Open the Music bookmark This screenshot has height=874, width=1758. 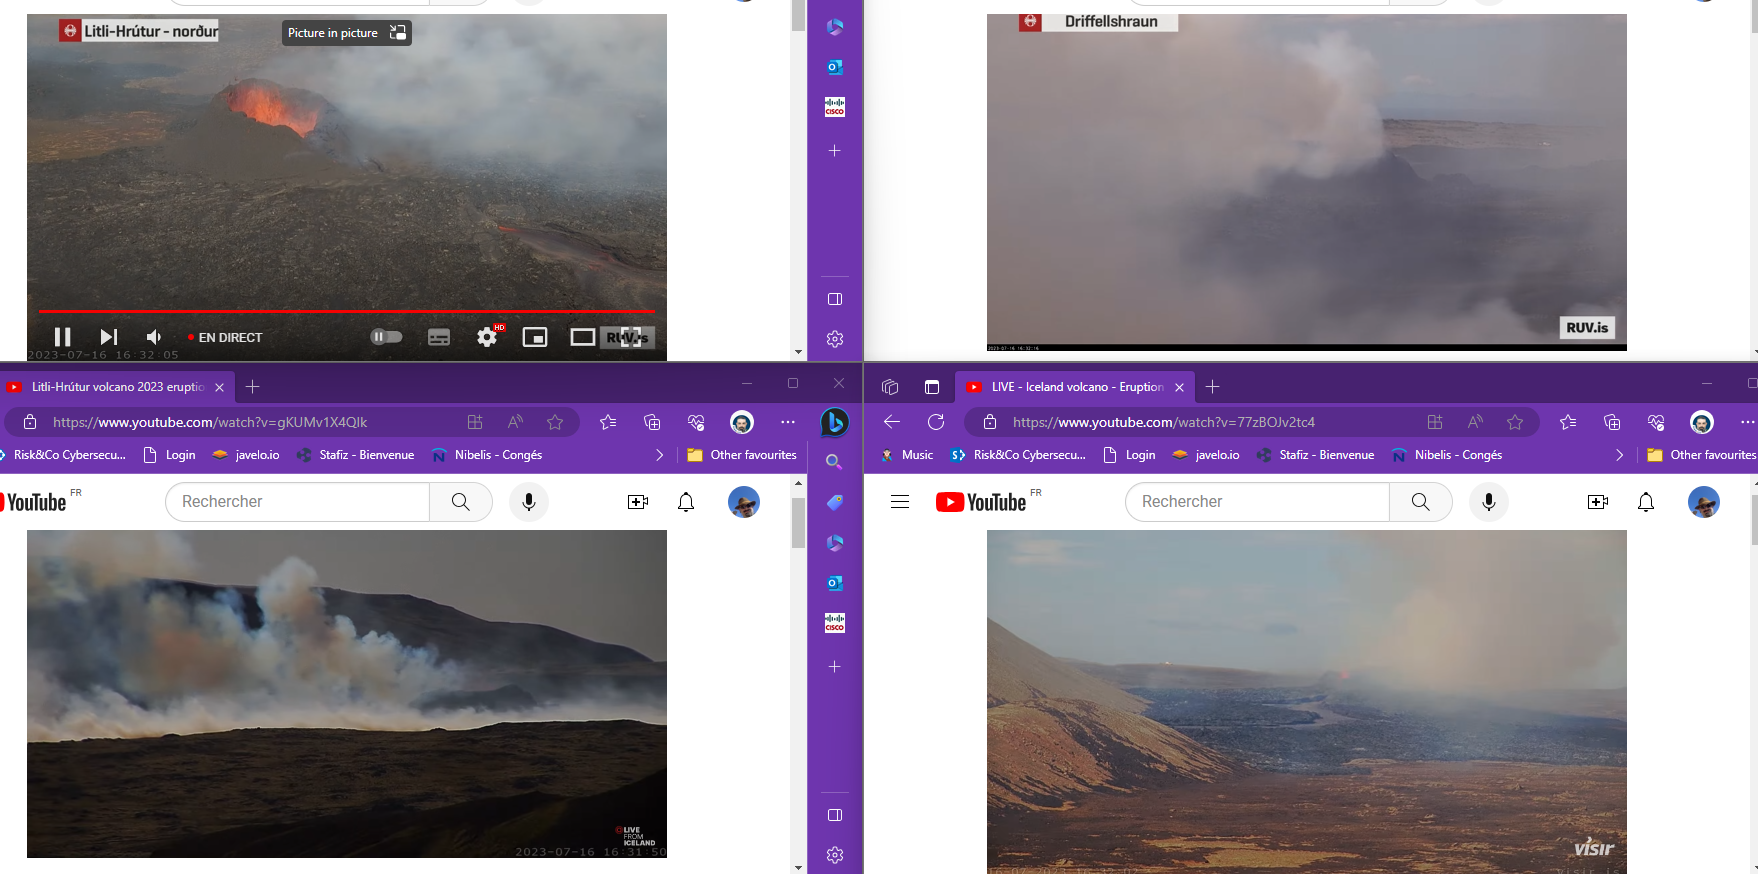pos(907,455)
